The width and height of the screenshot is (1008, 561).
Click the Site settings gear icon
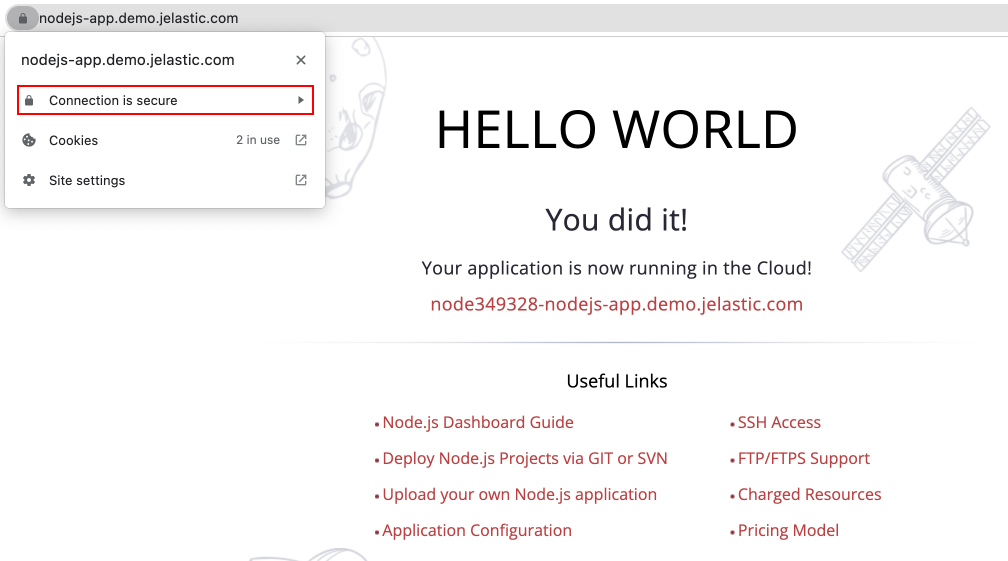[x=29, y=181]
